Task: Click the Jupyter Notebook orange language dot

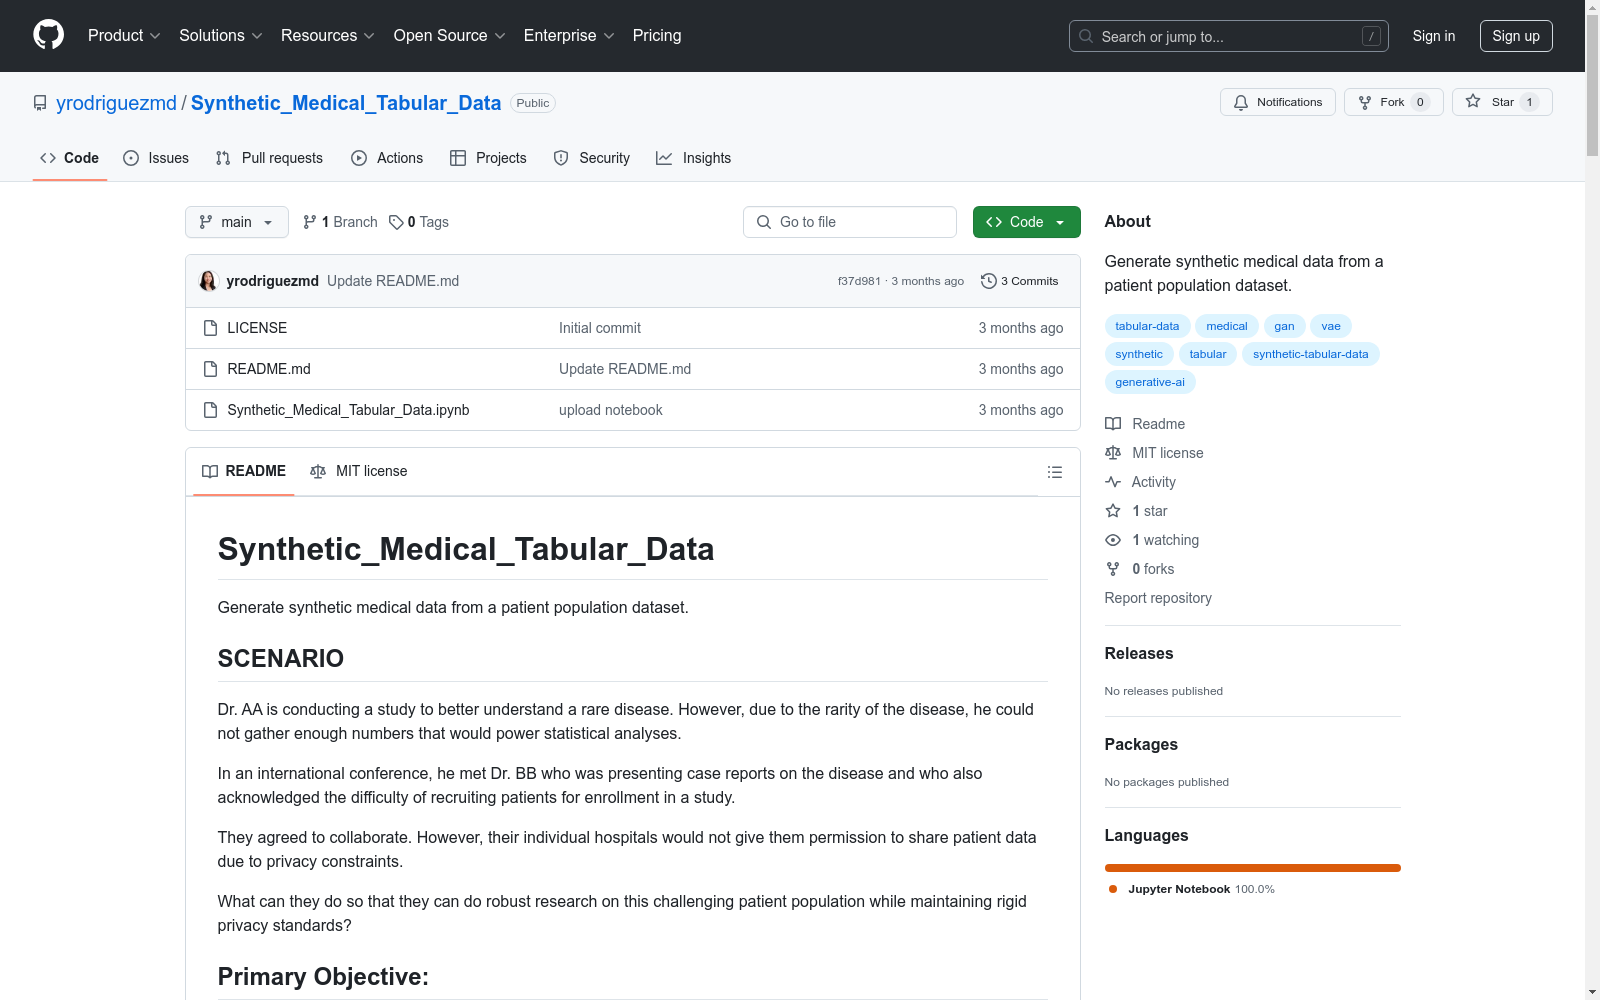Action: pyautogui.click(x=1113, y=889)
